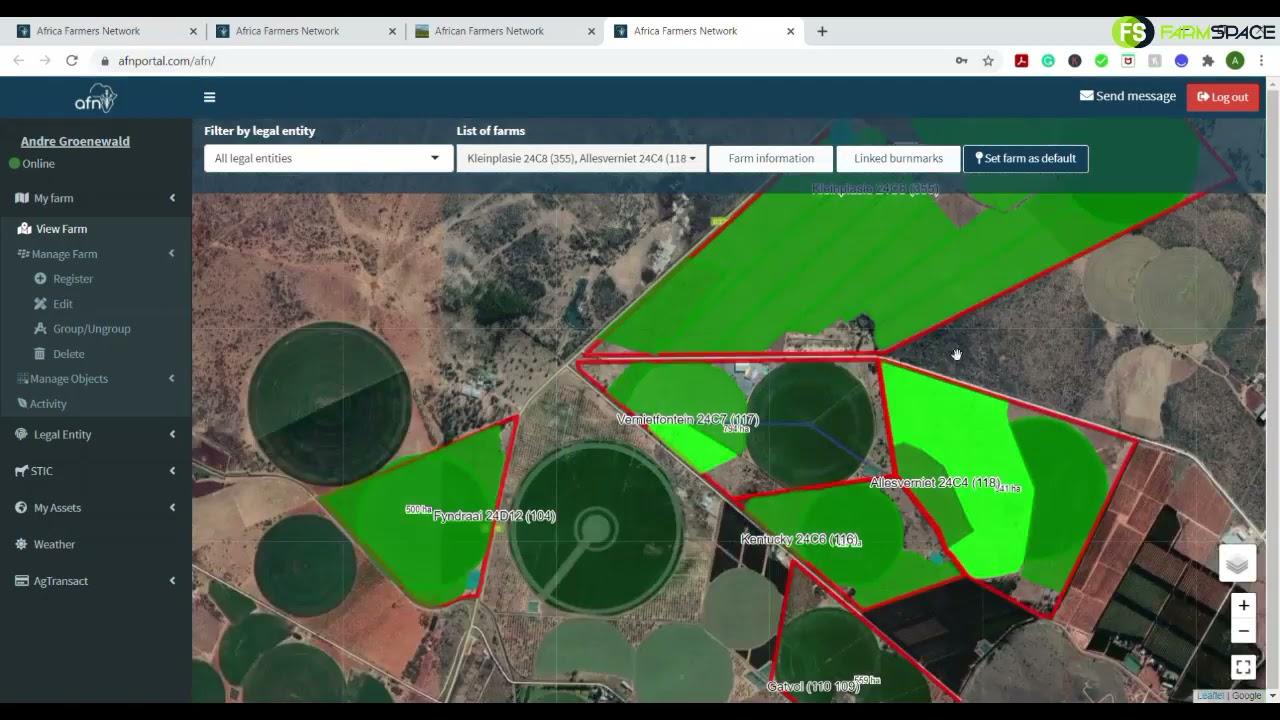The image size is (1280, 720).
Task: Enter fullscreen map view
Action: pyautogui.click(x=1243, y=667)
